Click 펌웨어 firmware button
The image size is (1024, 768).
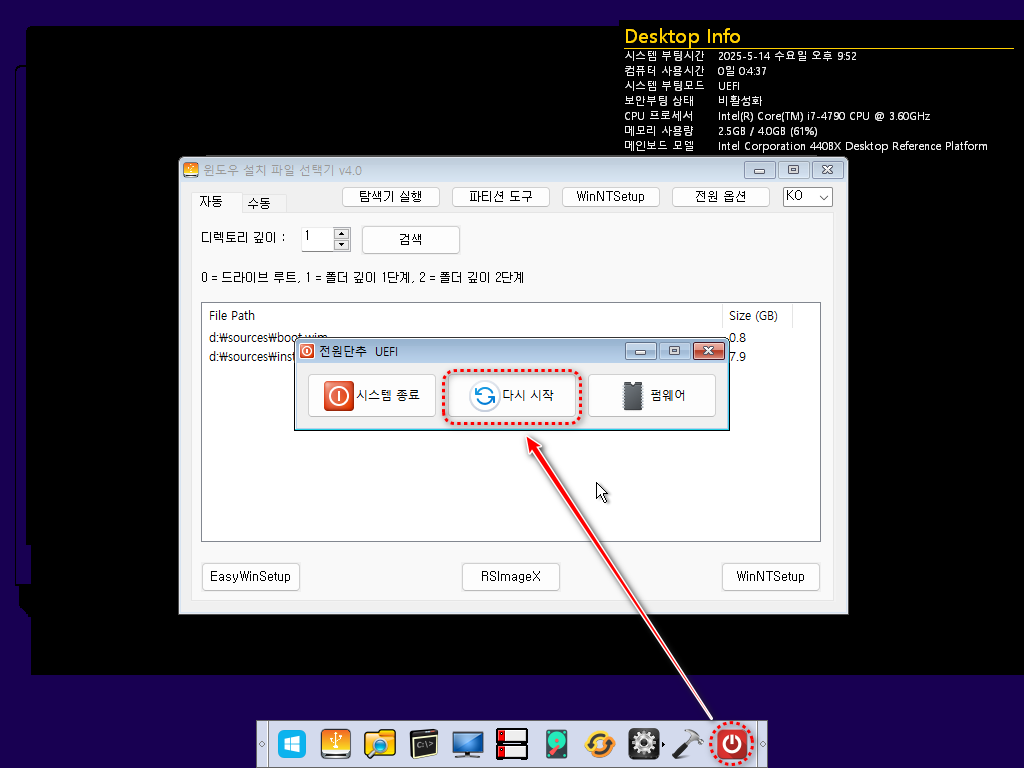tap(652, 395)
